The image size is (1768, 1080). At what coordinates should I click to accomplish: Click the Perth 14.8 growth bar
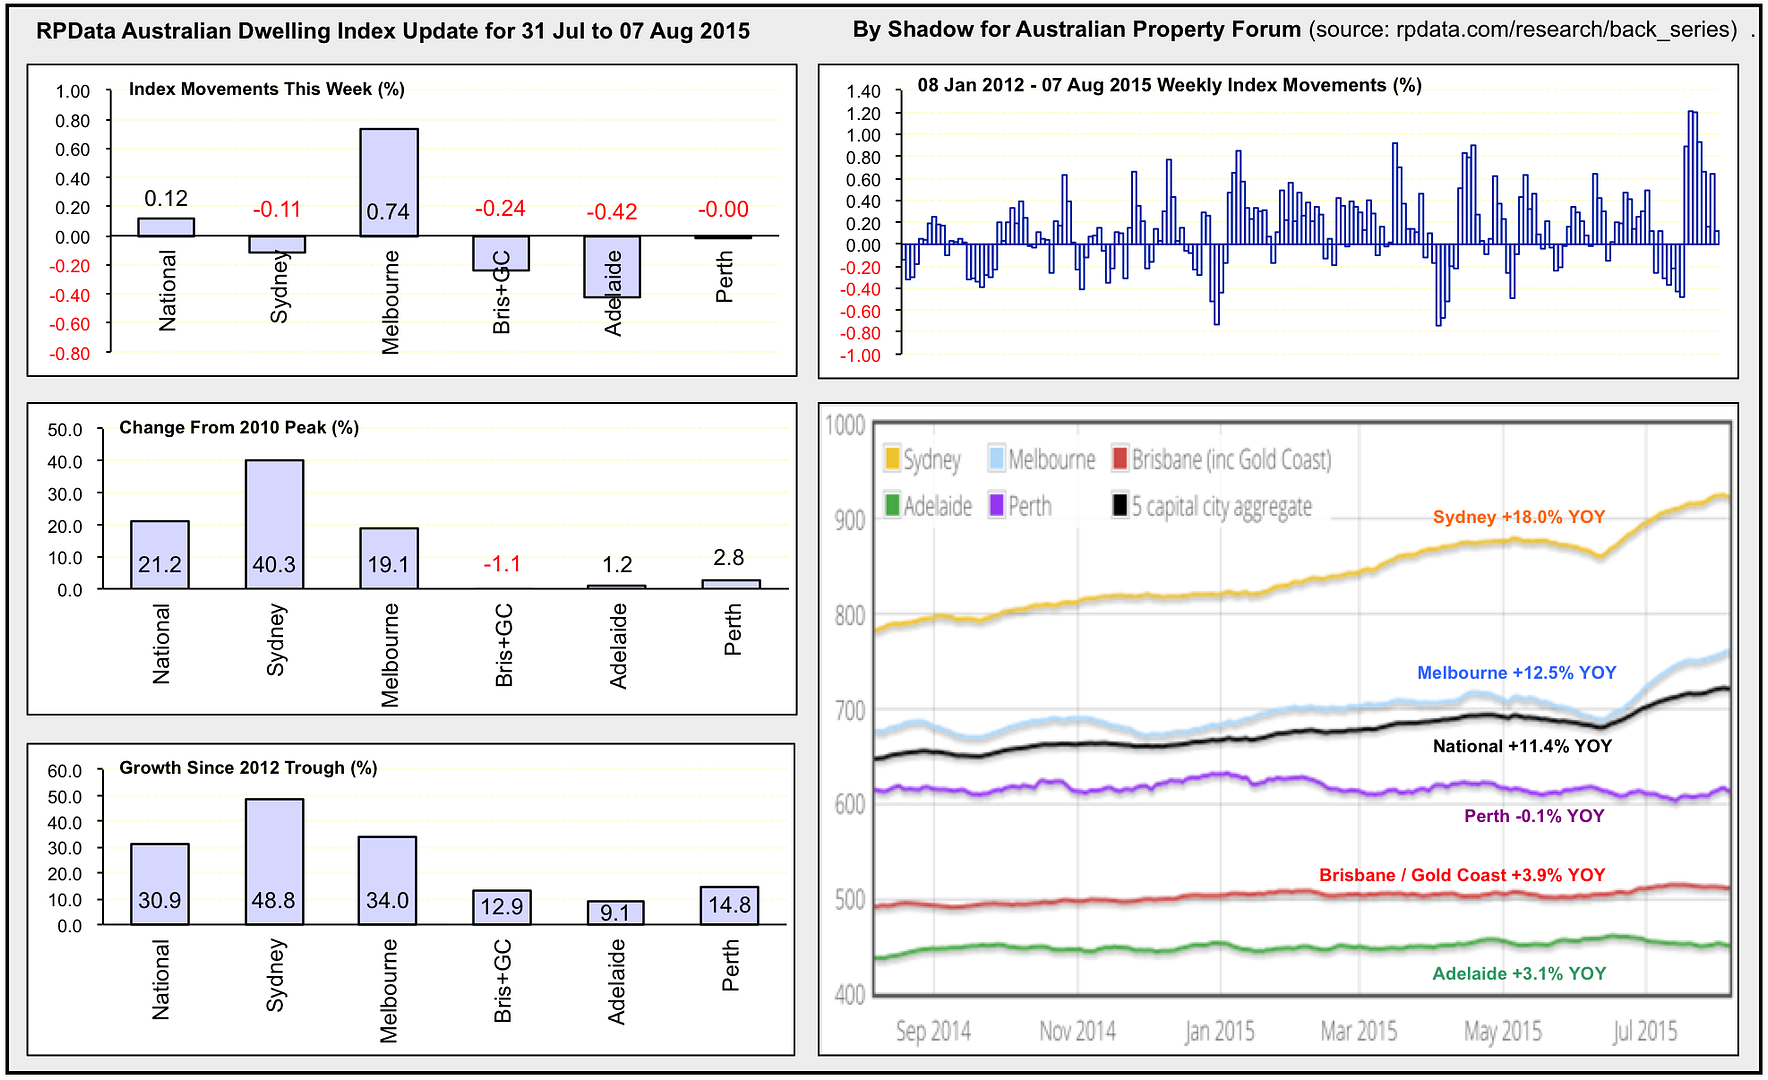point(729,905)
